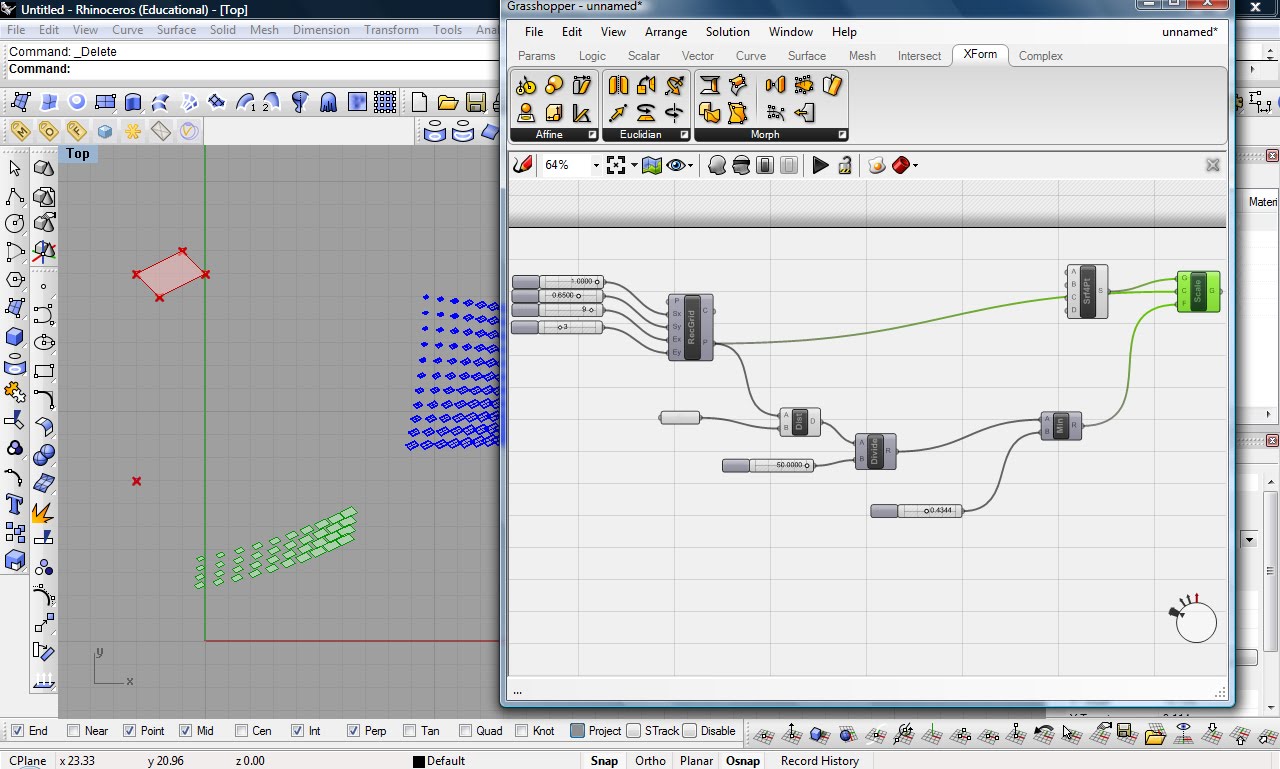
Task: Enable the Disable osnap option
Action: 688,731
